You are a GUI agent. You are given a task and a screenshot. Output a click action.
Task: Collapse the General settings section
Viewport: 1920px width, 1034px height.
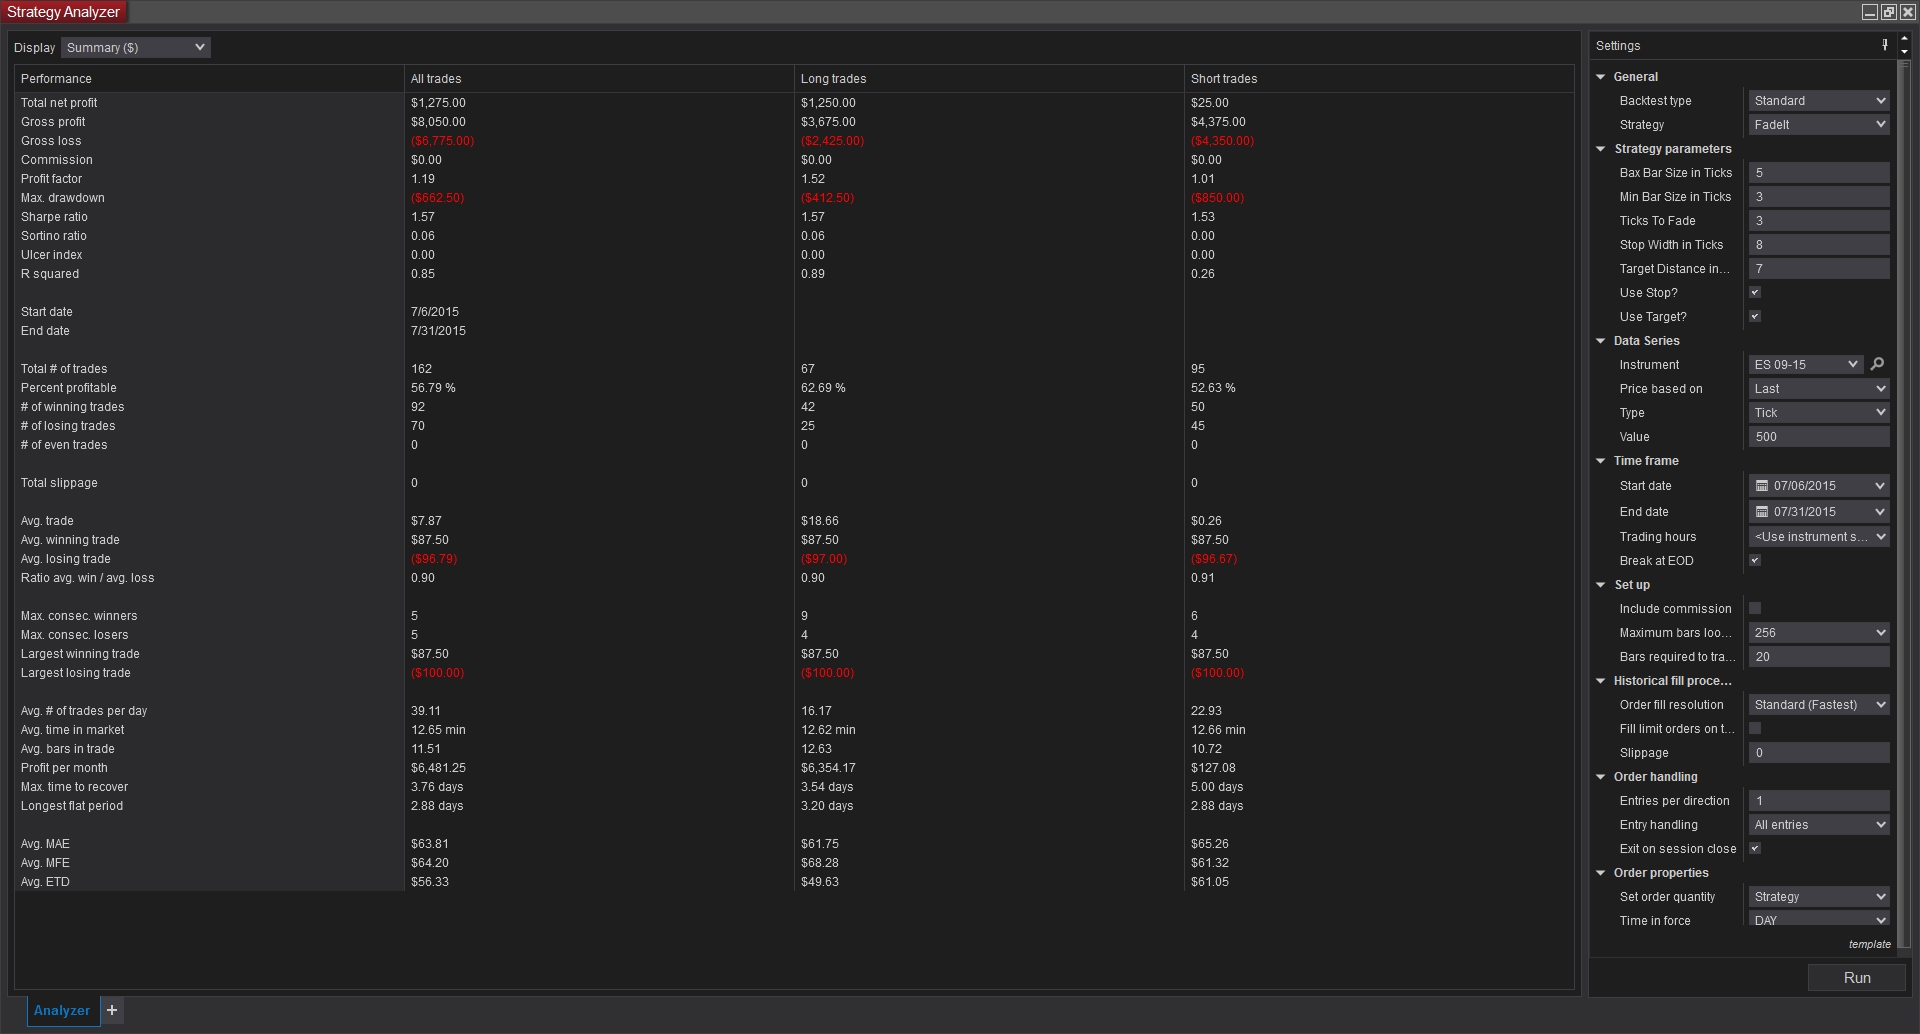(1601, 77)
